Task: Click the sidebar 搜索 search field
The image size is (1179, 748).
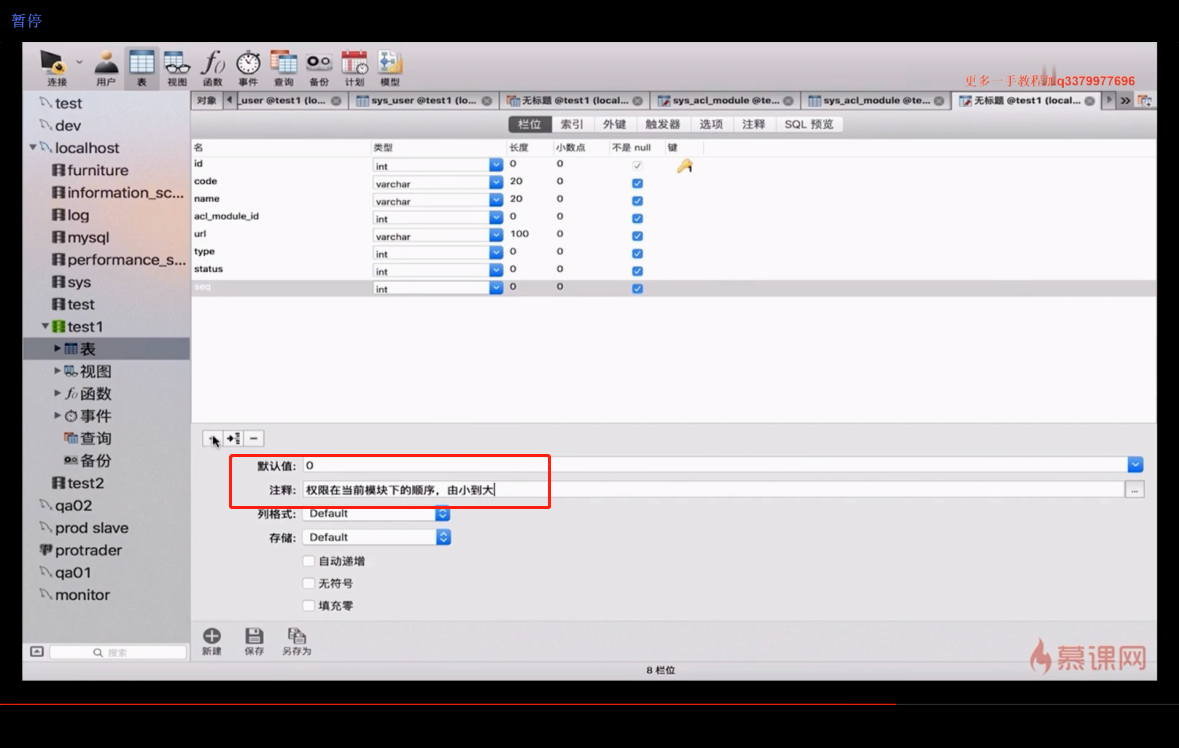Action: click(x=118, y=653)
